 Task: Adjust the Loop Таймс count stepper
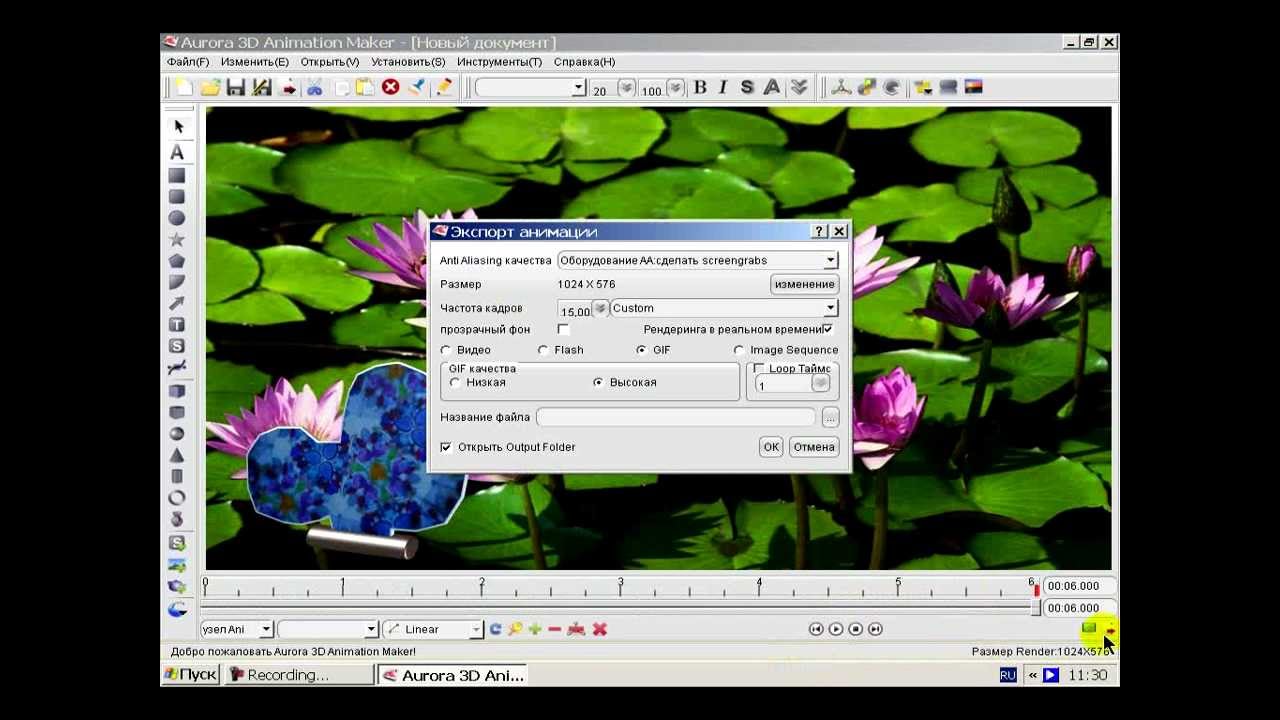820,384
